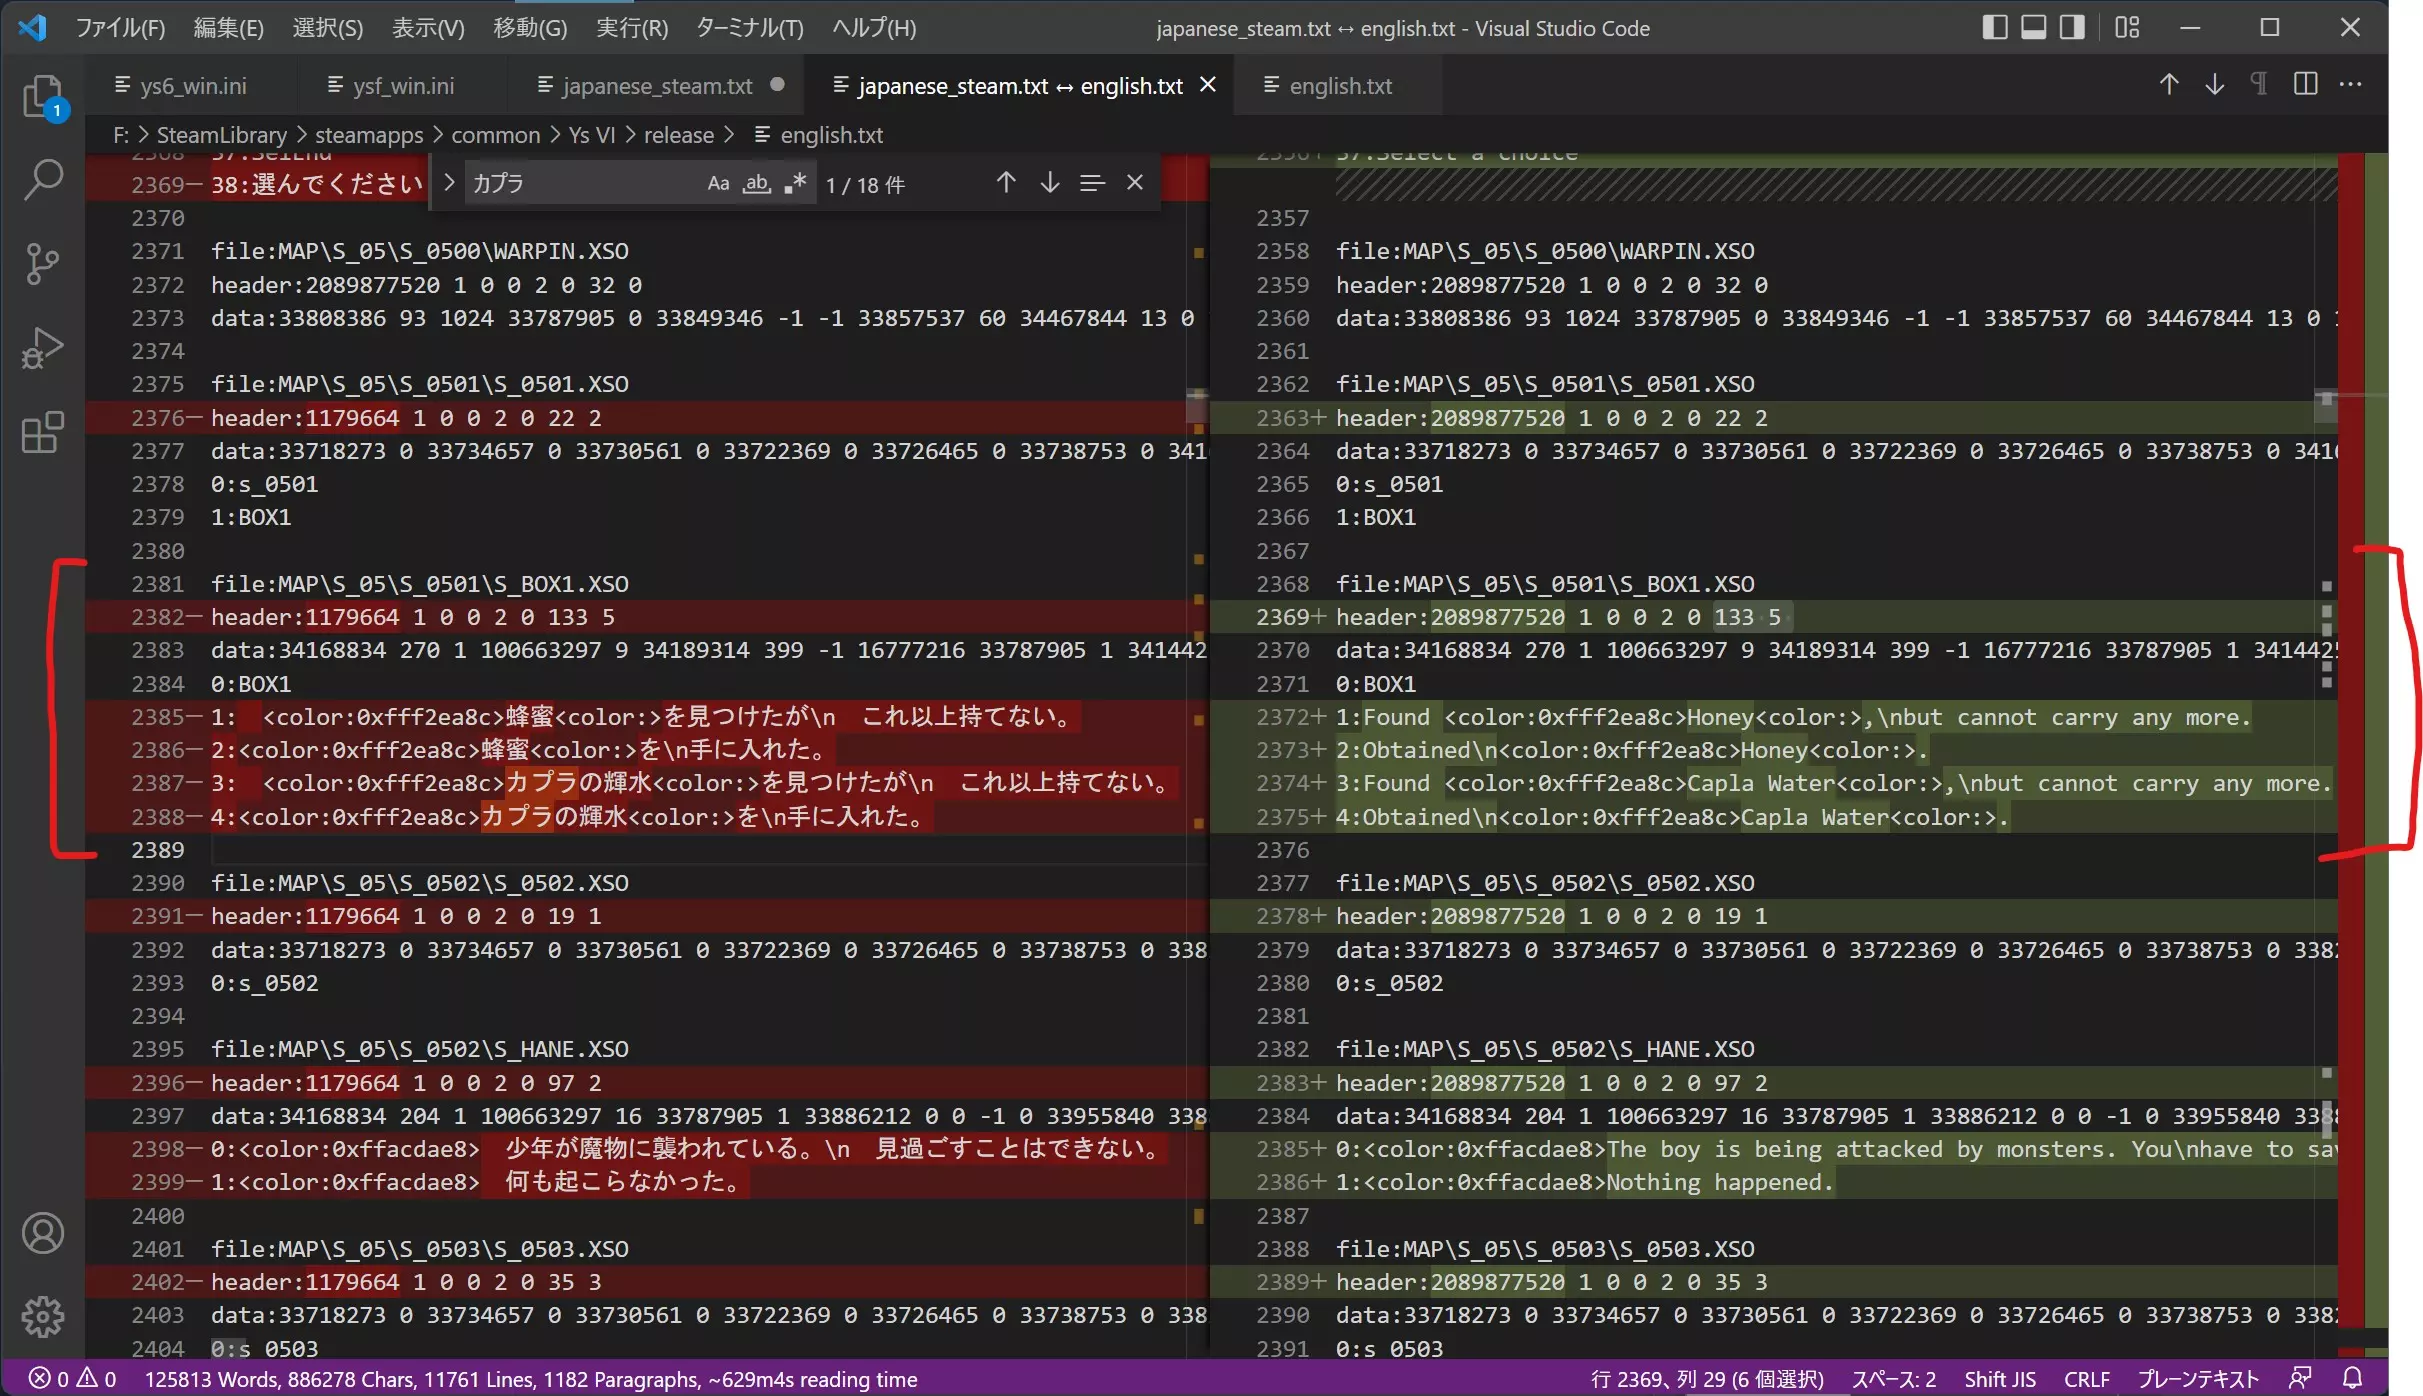Open the ターミナル(T) menu
The height and width of the screenshot is (1396, 2423).
click(x=749, y=28)
